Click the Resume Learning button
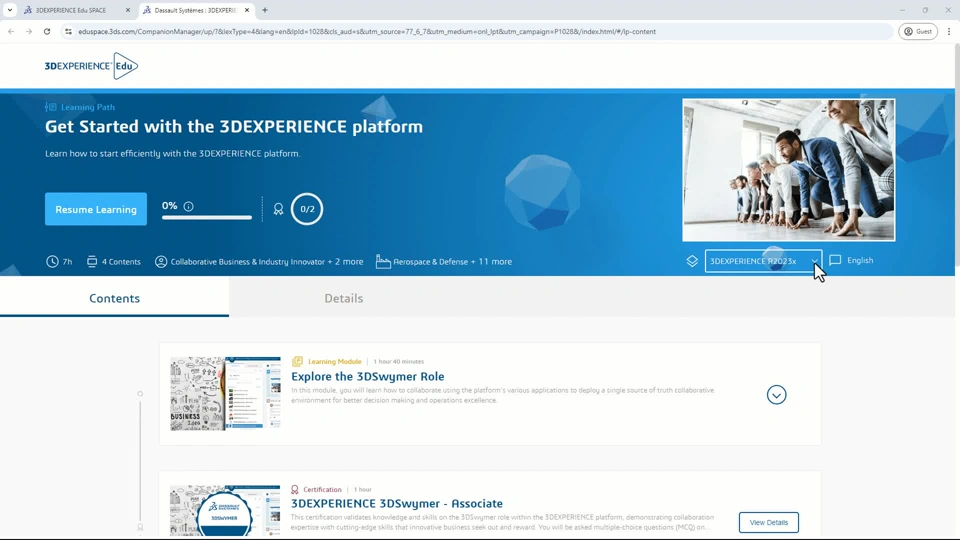 coord(96,209)
